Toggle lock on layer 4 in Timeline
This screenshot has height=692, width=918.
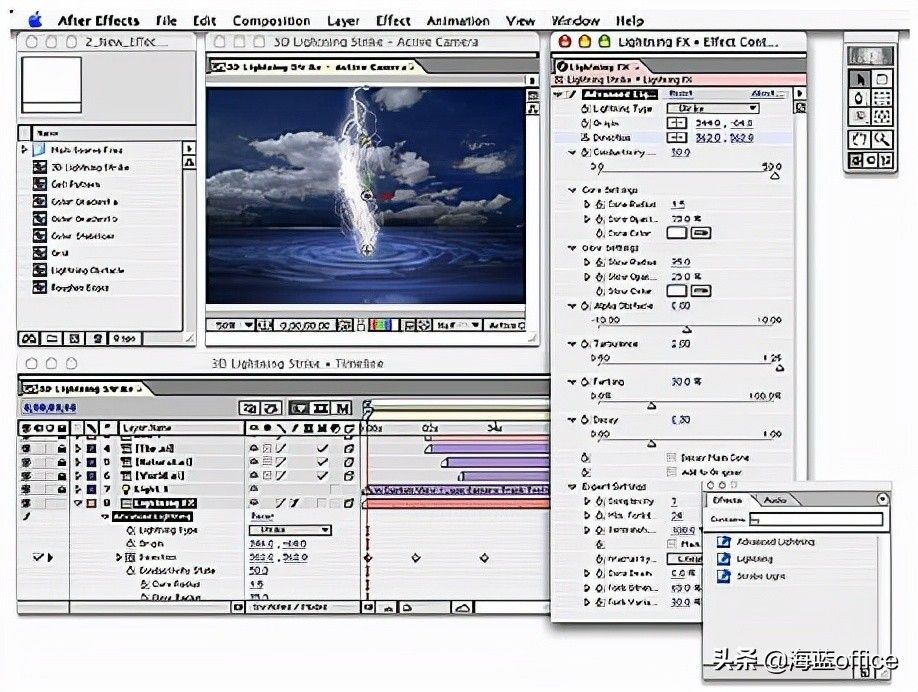(x=61, y=448)
